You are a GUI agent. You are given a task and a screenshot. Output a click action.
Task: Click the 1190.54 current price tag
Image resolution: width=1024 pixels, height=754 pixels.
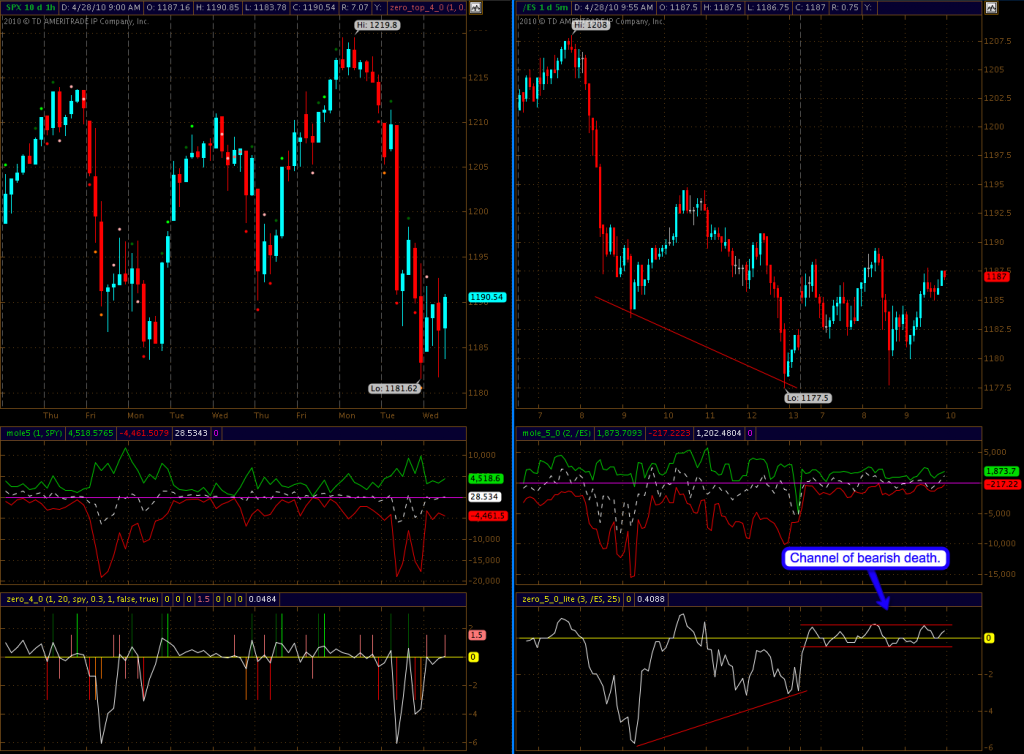[487, 298]
